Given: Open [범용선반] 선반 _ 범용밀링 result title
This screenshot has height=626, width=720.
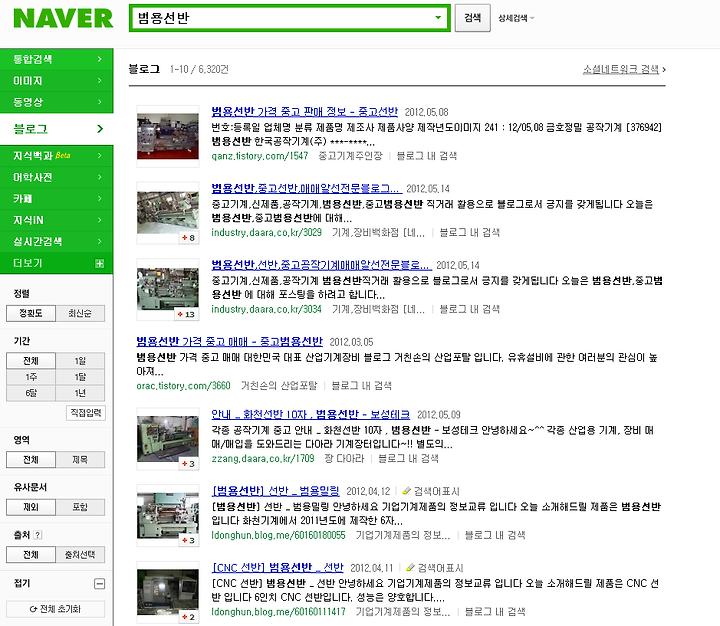Looking at the screenshot, I should tap(275, 491).
